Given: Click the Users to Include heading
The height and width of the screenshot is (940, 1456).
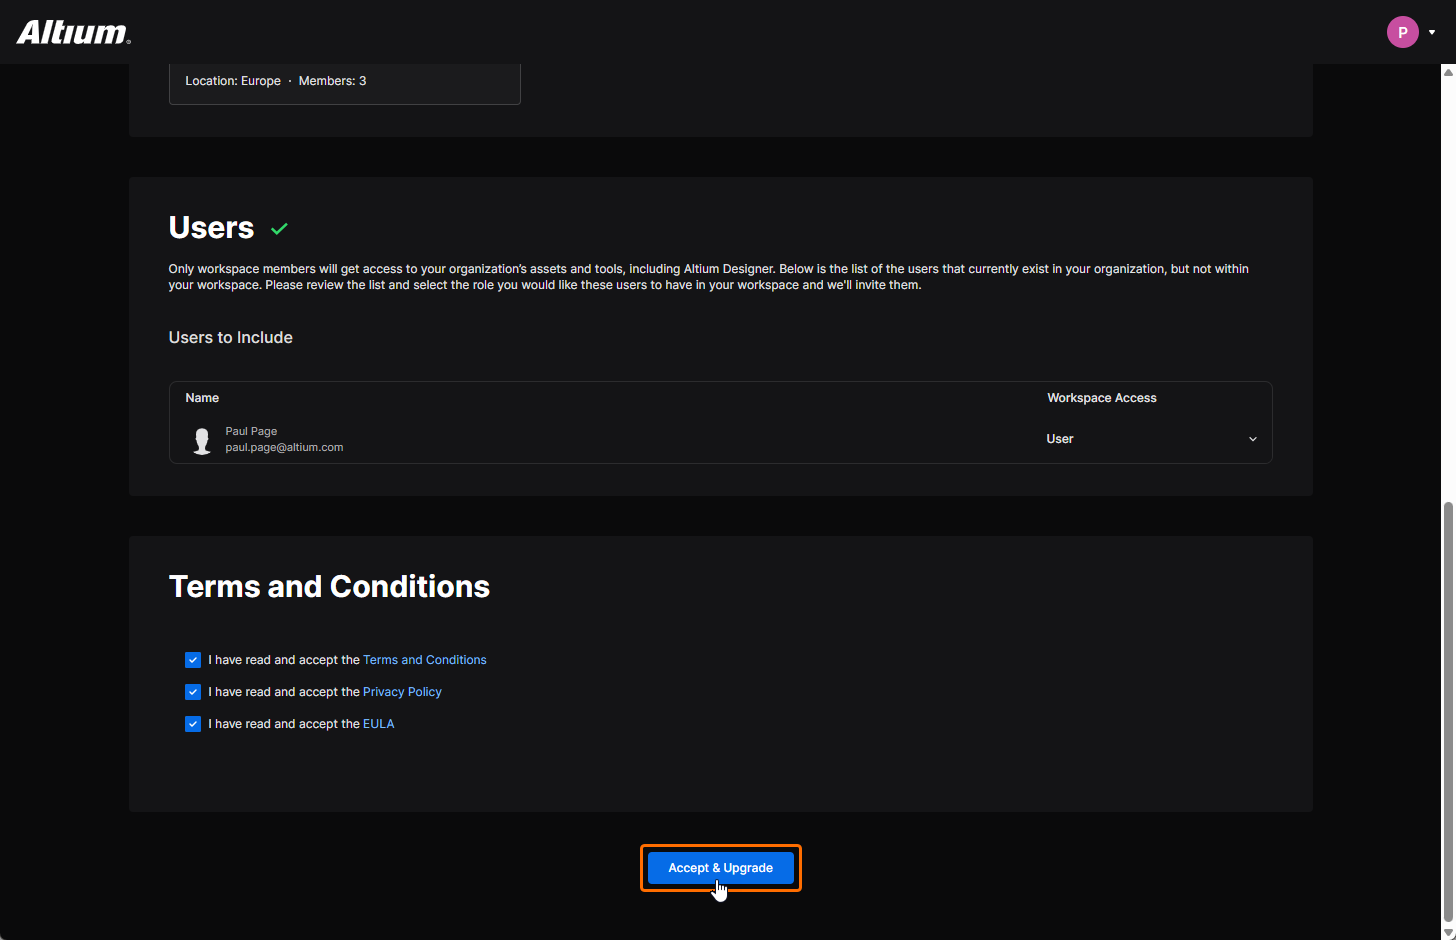Looking at the screenshot, I should coord(231,338).
